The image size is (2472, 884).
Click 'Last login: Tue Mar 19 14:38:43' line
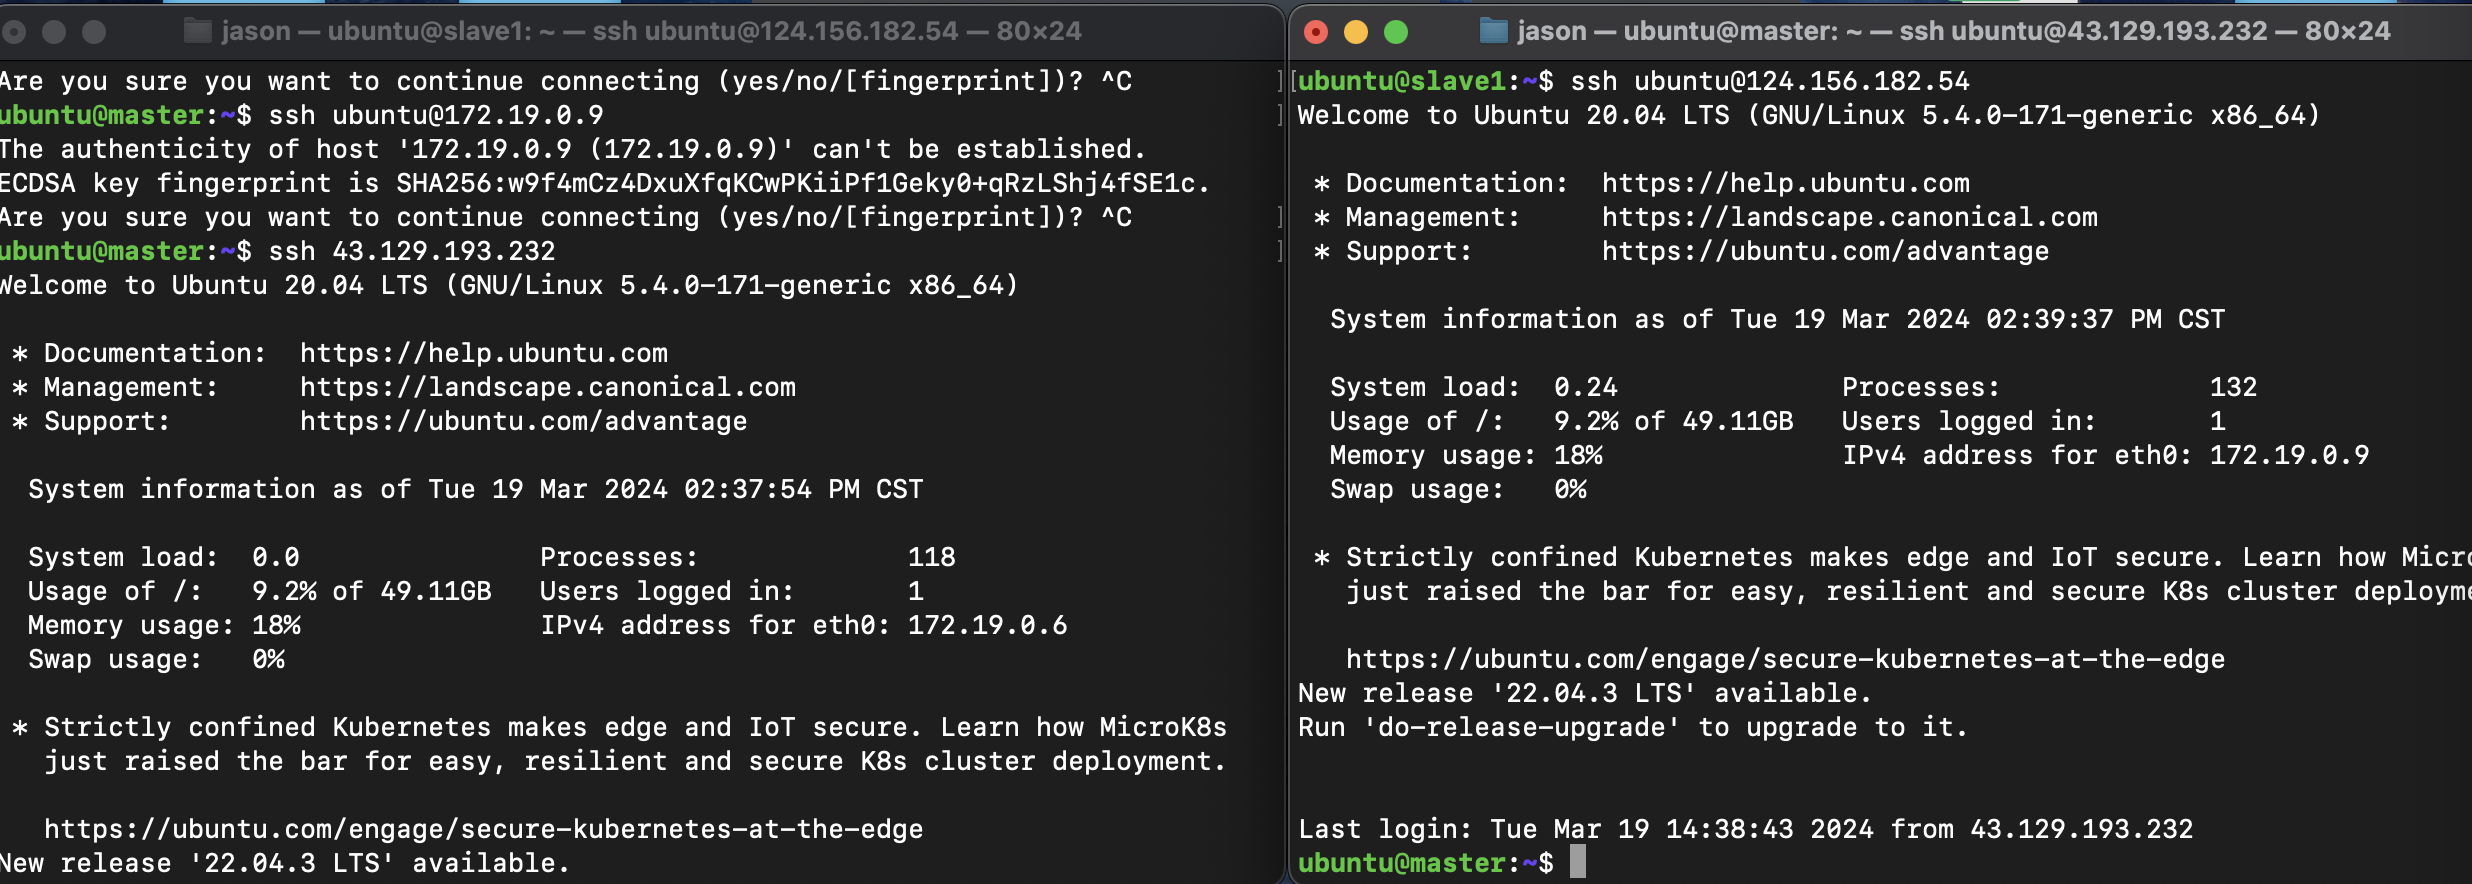pos(1746,829)
